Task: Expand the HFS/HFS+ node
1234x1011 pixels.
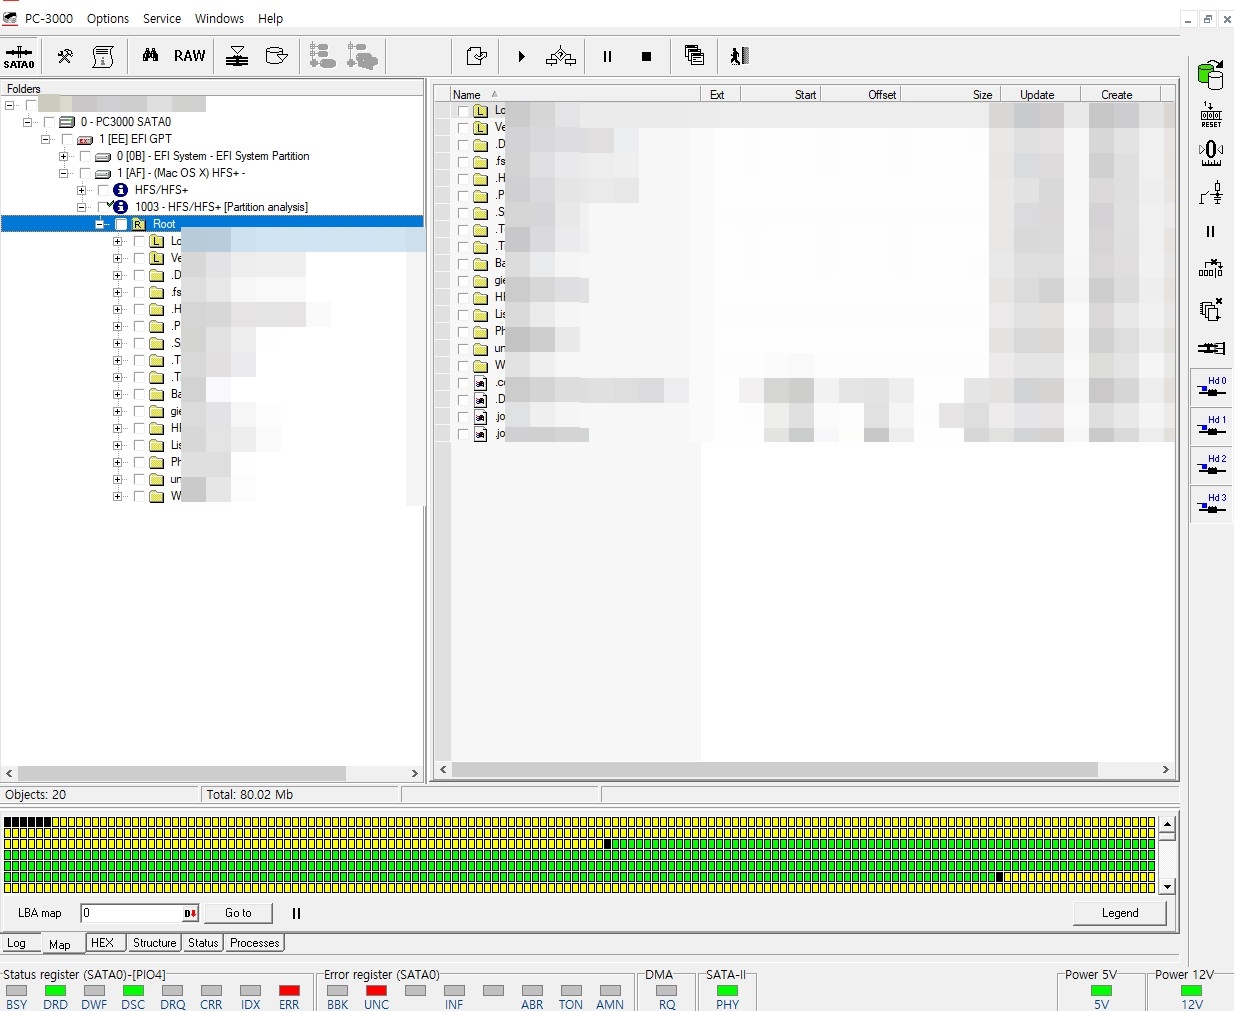Action: [82, 190]
